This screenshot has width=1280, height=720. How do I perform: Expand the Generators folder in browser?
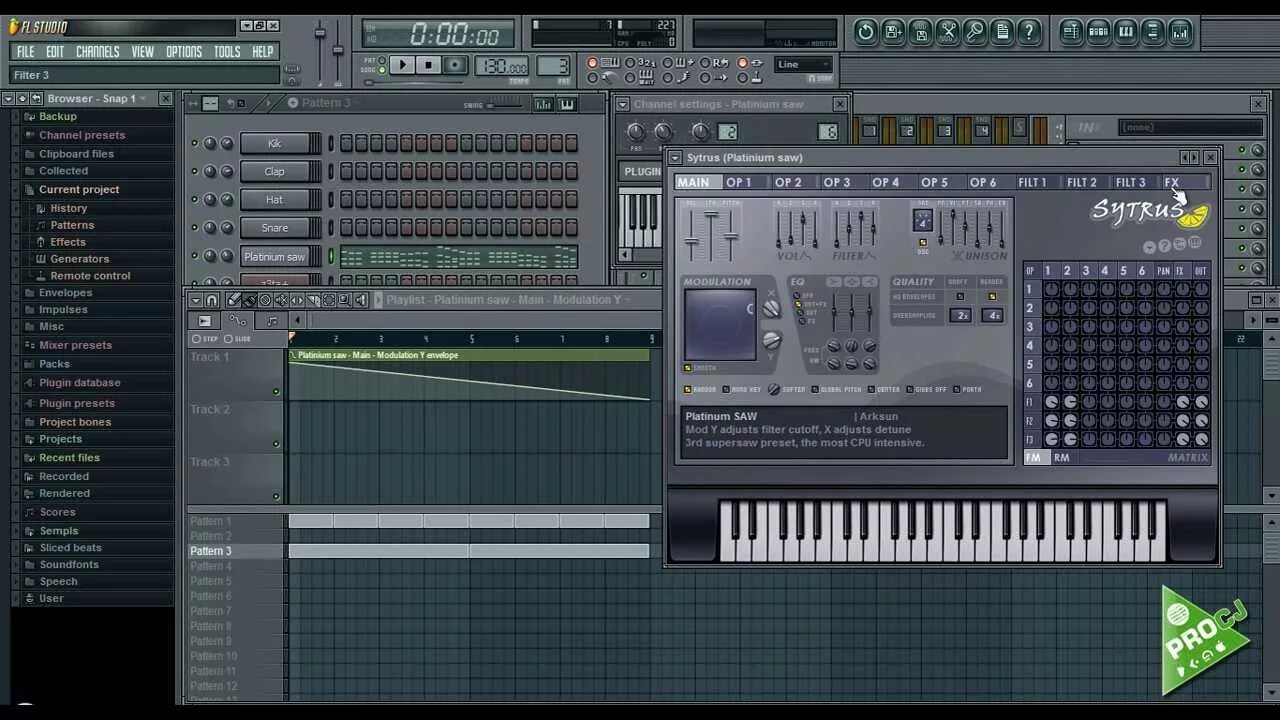click(79, 259)
